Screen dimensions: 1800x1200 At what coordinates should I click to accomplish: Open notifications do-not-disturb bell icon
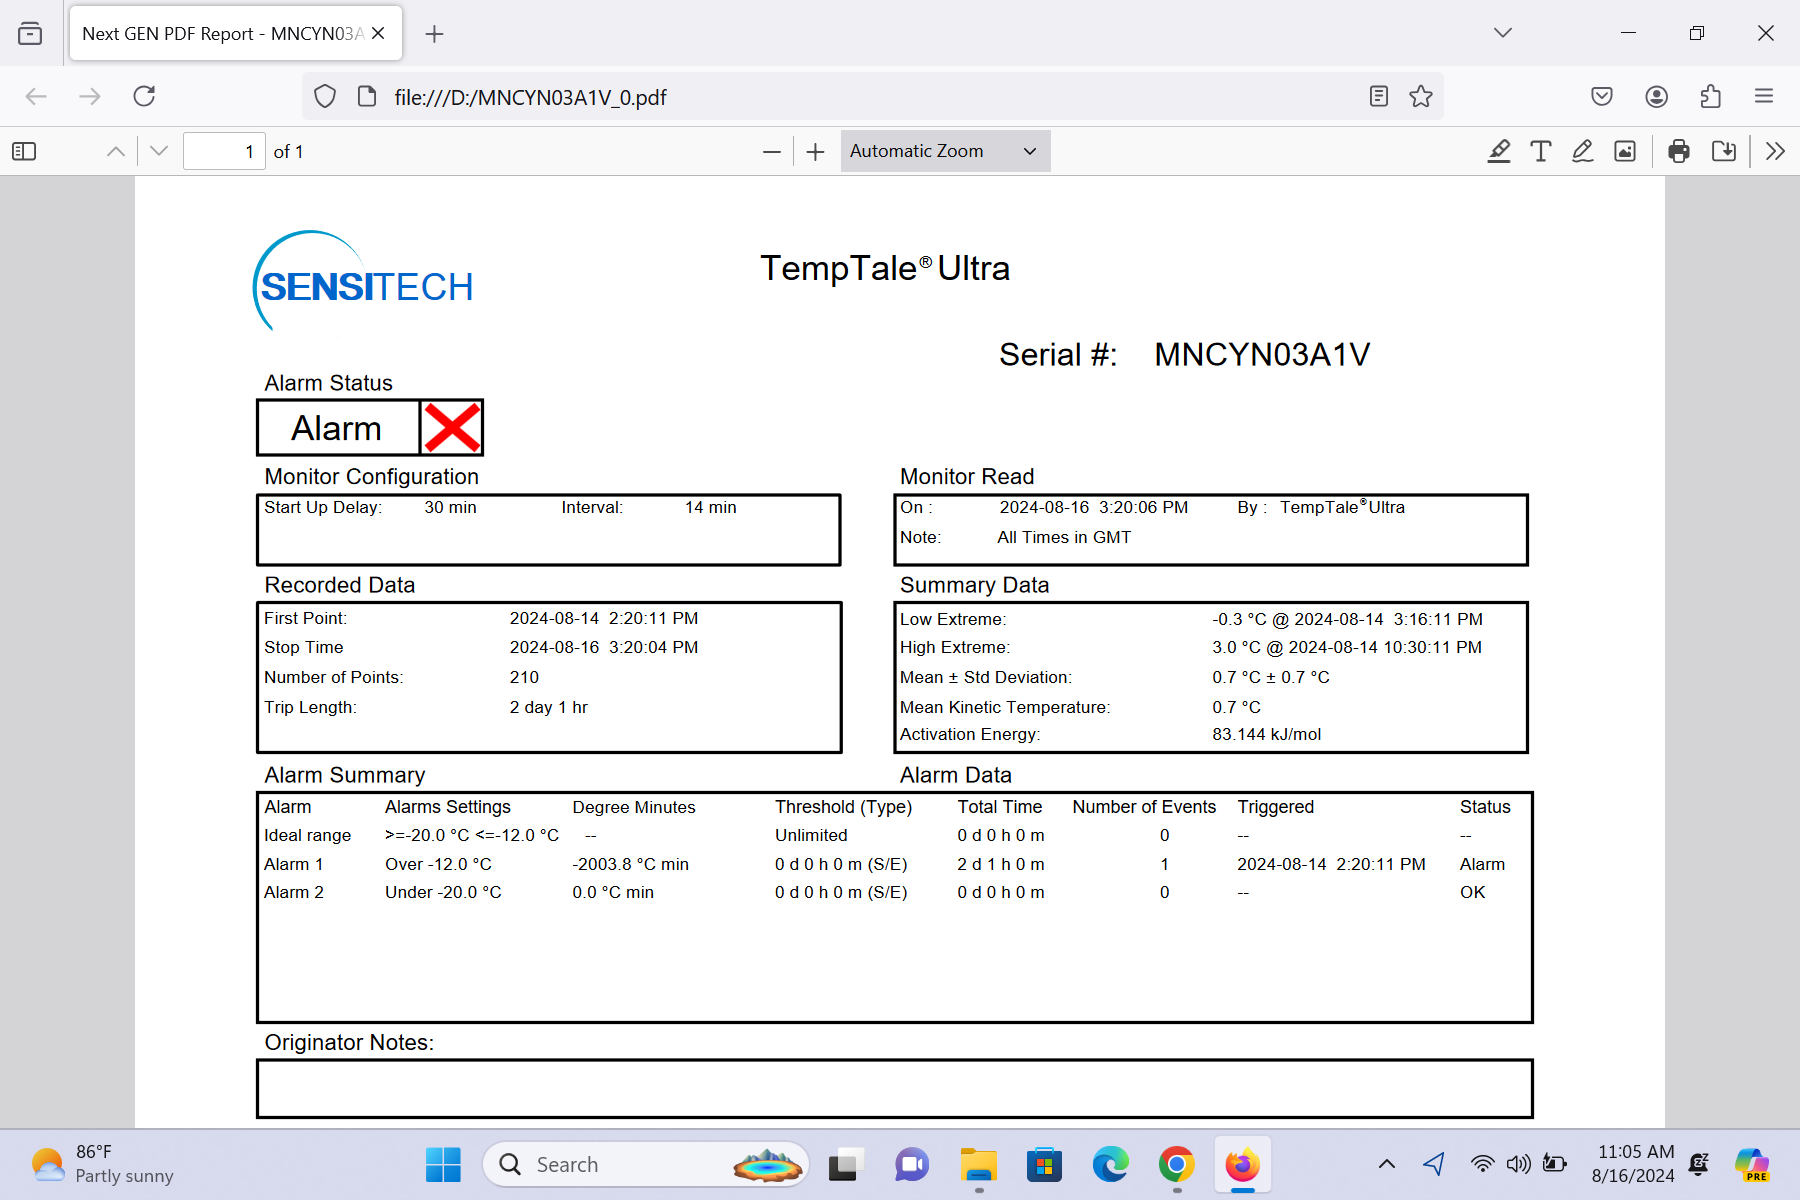[1699, 1164]
